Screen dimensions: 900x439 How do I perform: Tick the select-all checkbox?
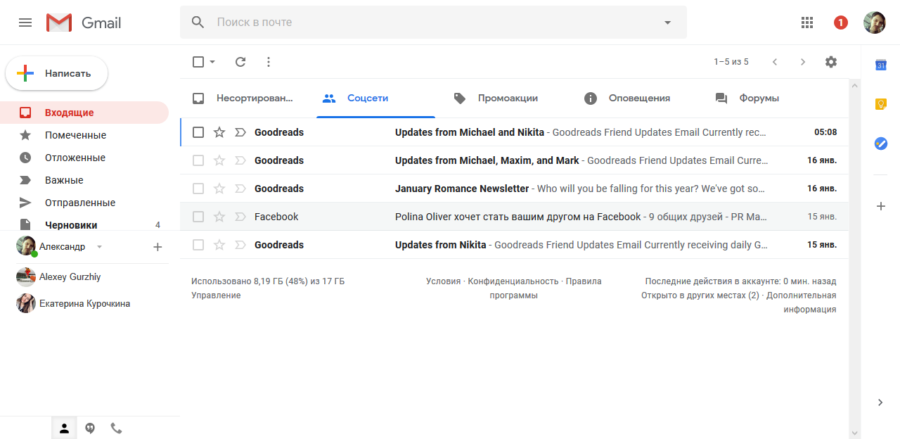tap(198, 62)
